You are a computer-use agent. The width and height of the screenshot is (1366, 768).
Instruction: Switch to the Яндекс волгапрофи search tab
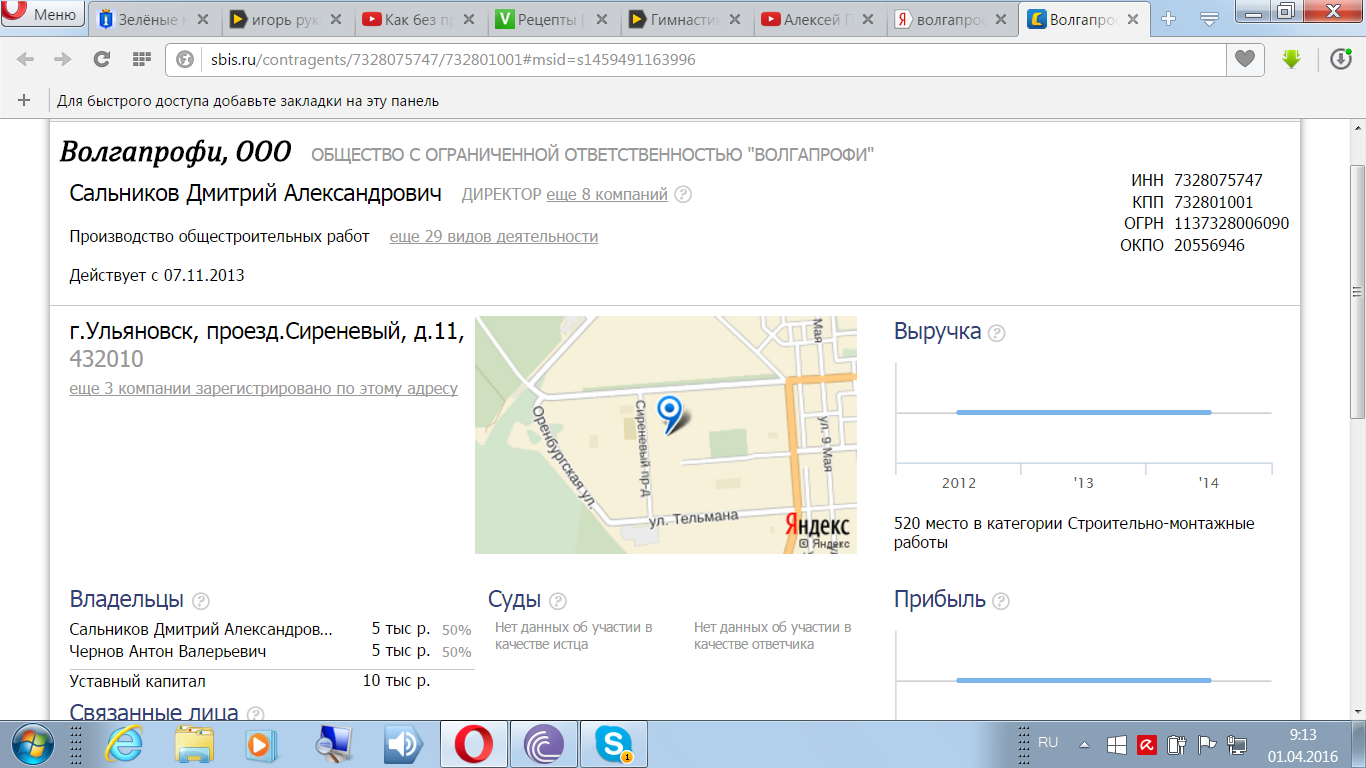(950, 18)
